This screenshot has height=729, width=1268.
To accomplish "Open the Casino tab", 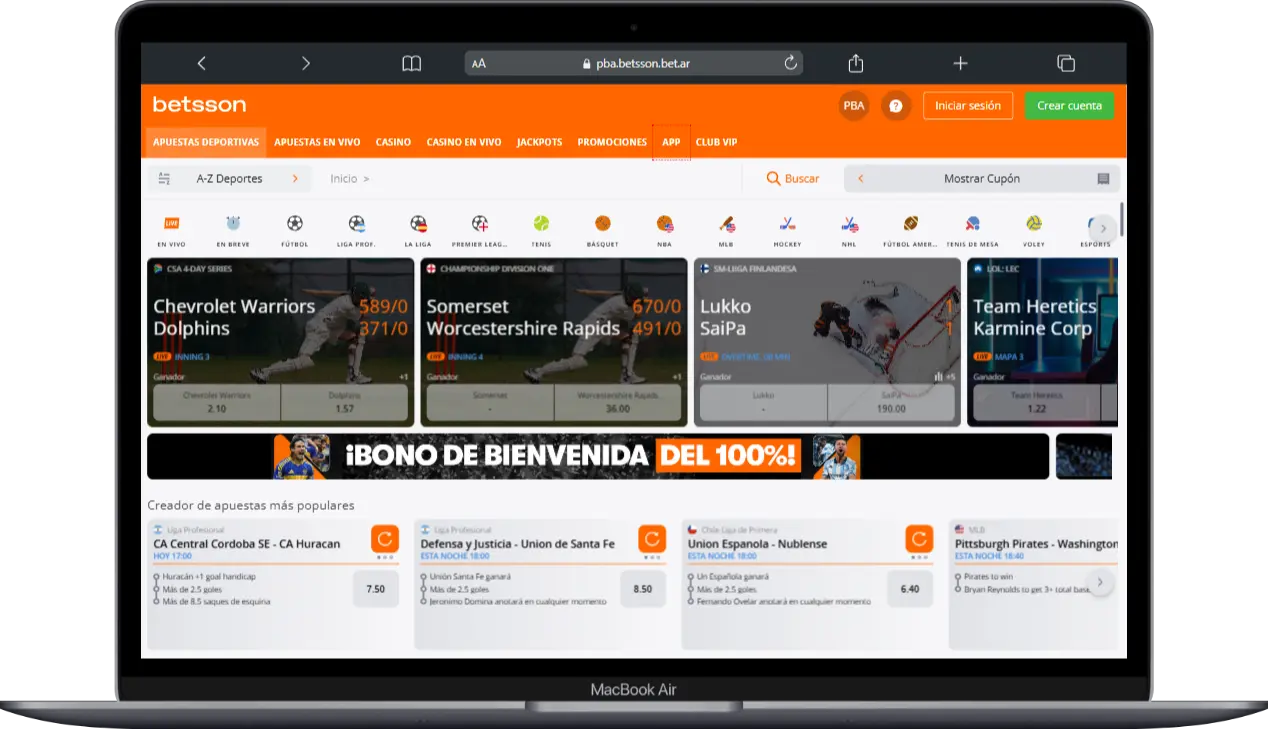I will tap(393, 142).
